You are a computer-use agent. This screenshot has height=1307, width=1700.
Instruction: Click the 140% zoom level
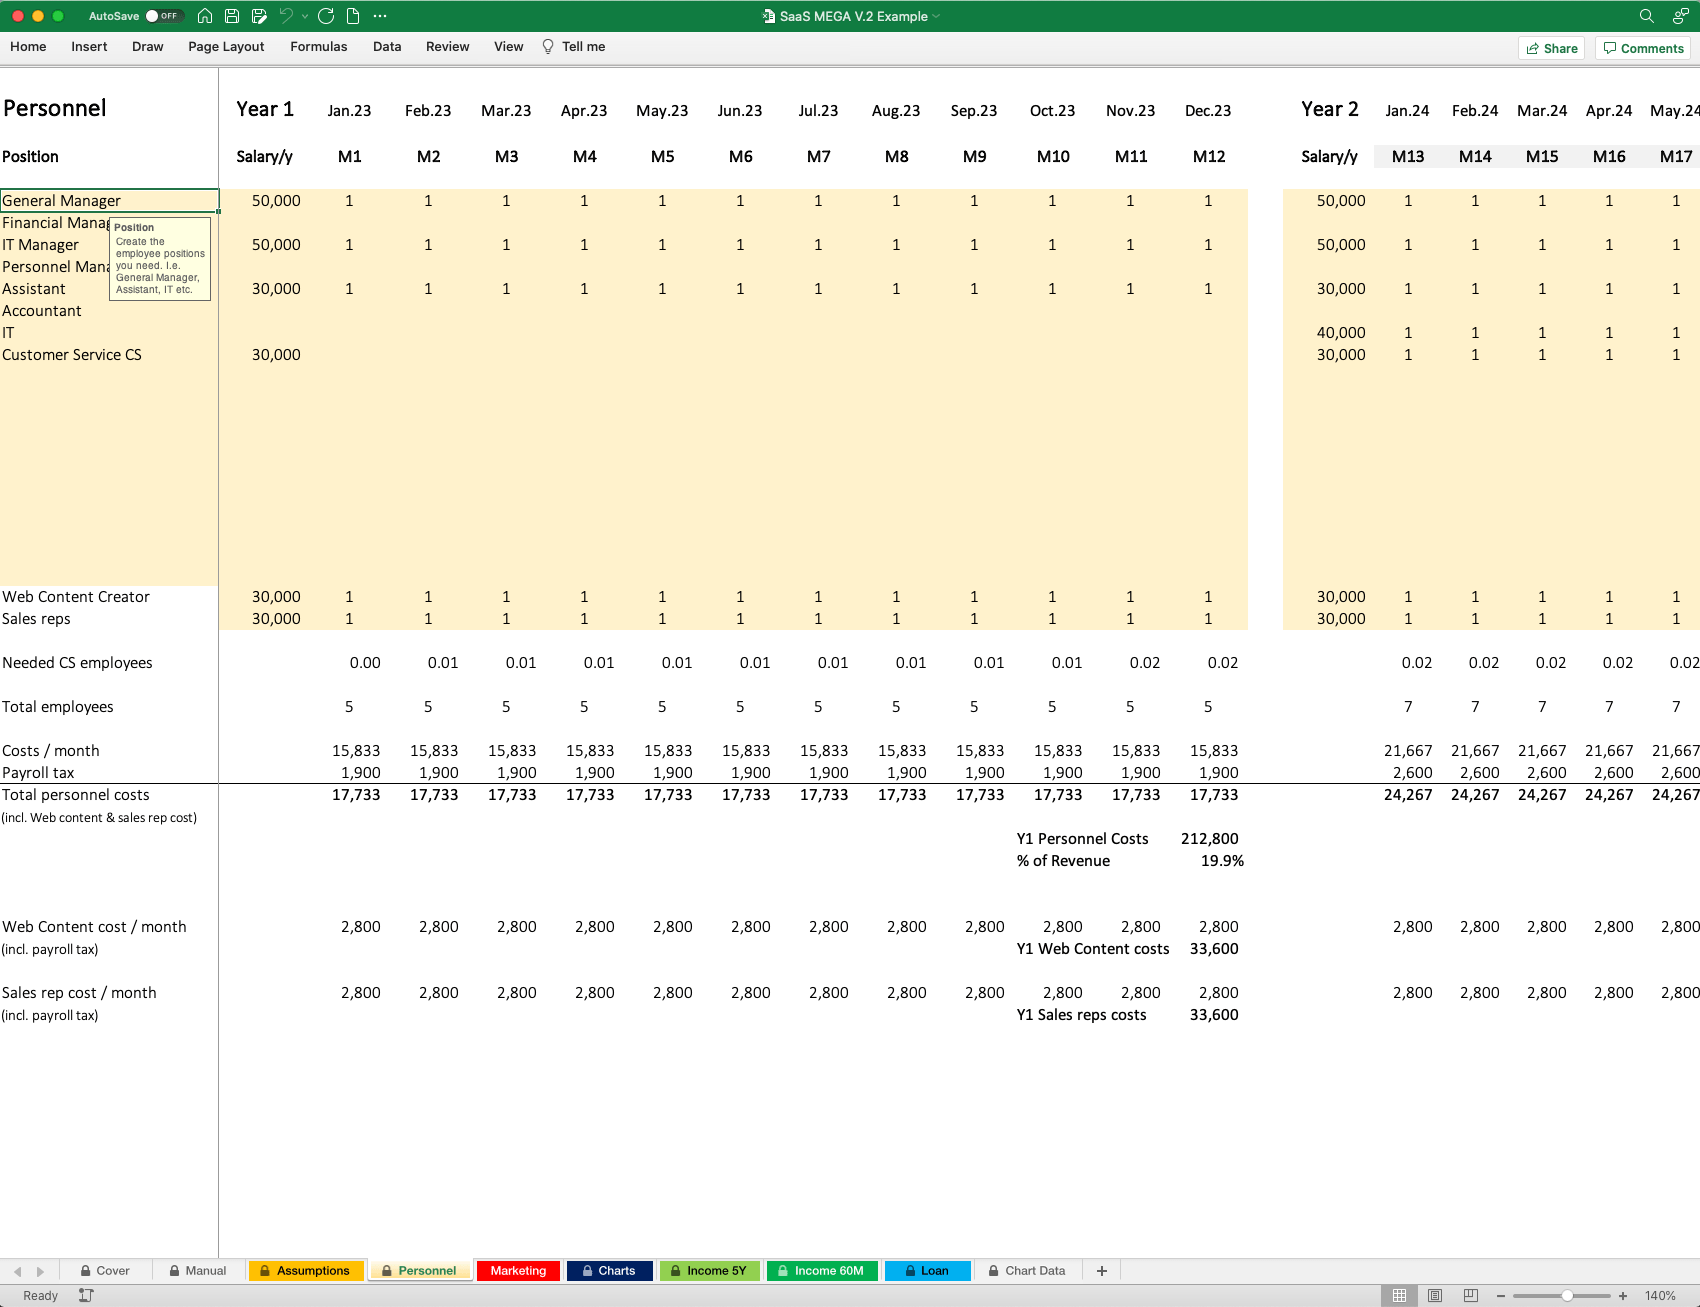point(1660,1296)
